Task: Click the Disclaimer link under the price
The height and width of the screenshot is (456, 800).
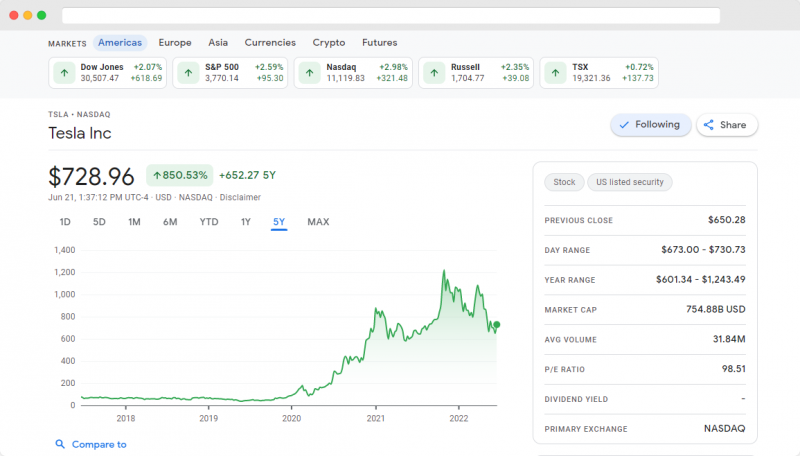Action: pyautogui.click(x=240, y=197)
